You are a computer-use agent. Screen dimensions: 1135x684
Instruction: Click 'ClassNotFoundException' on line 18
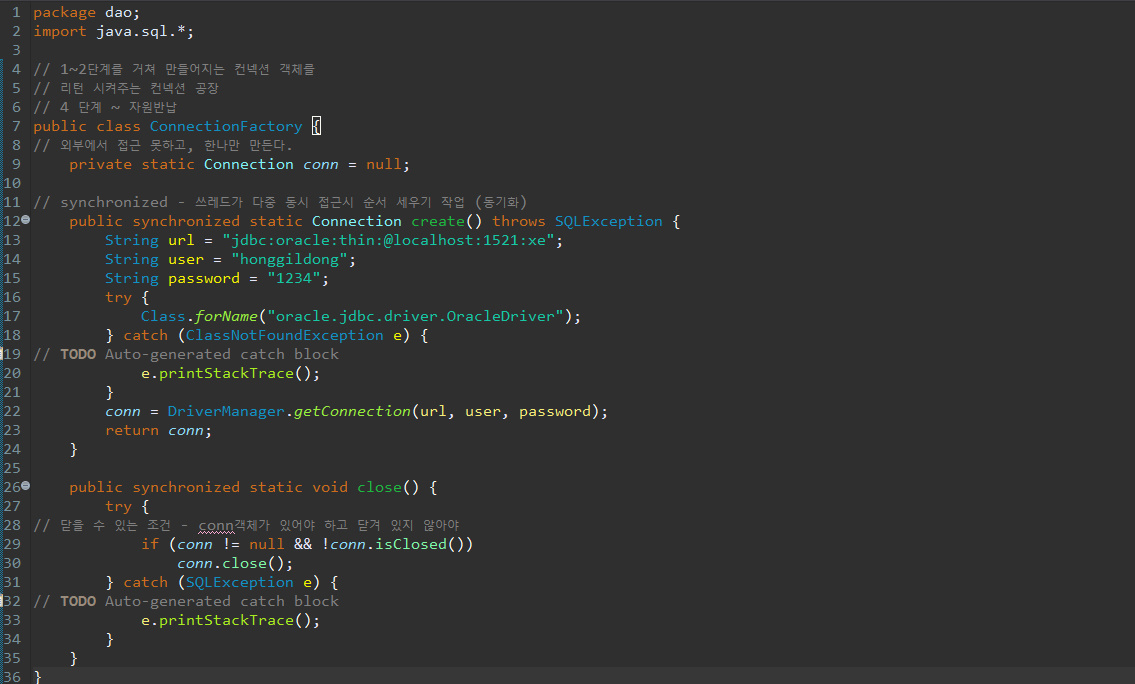pyautogui.click(x=284, y=335)
